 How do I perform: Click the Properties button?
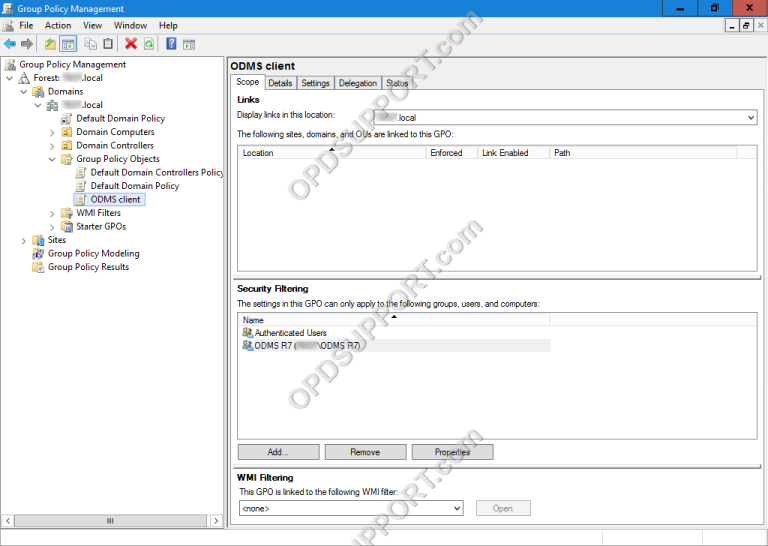click(453, 452)
